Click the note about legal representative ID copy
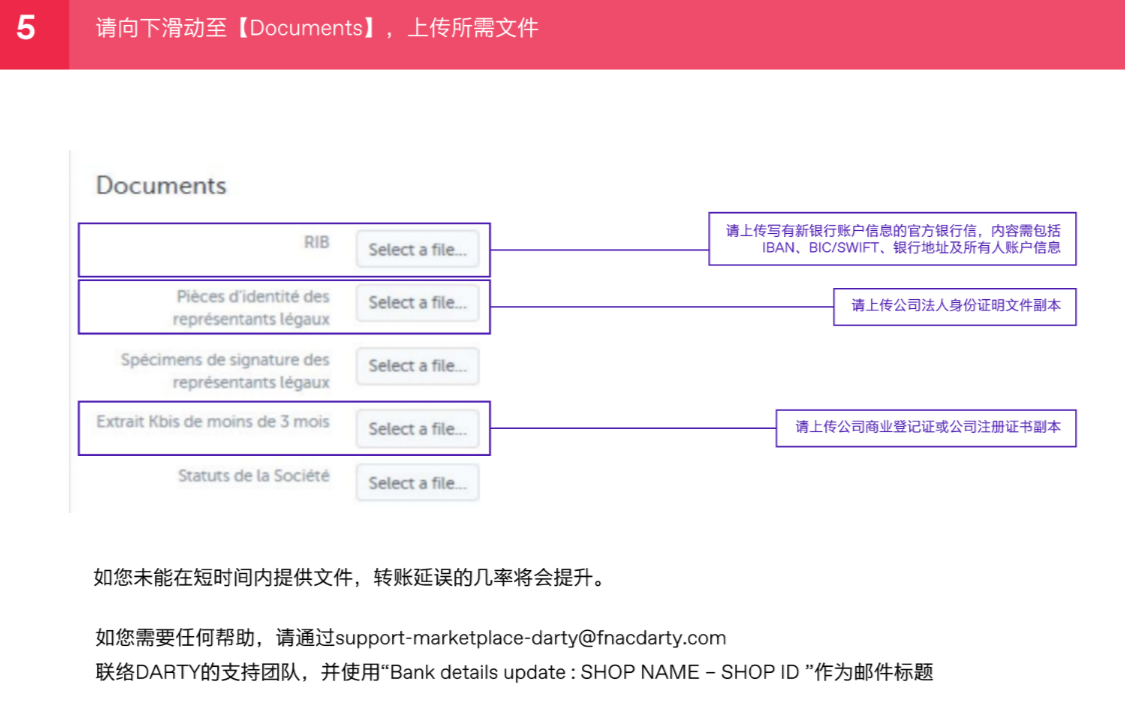 [x=955, y=307]
